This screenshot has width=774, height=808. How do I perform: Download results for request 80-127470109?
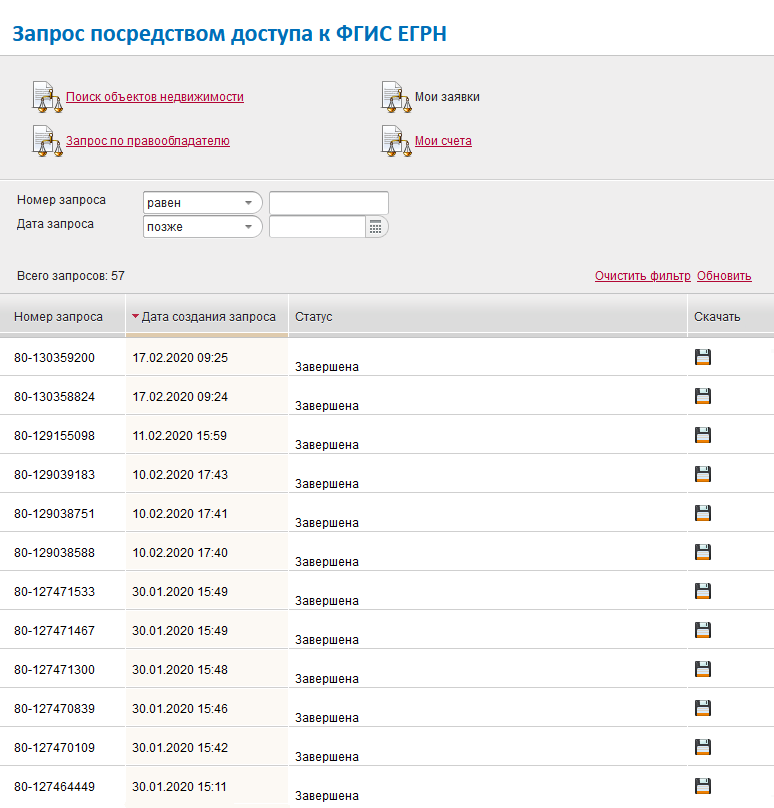point(703,747)
